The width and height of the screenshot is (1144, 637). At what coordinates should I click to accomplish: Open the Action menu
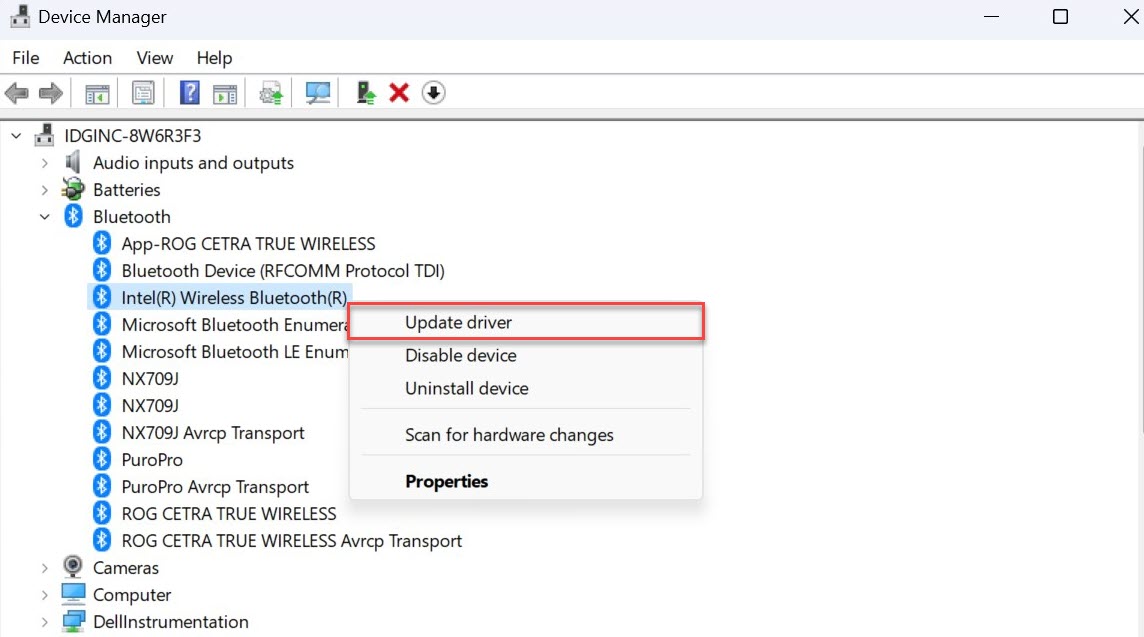(88, 58)
